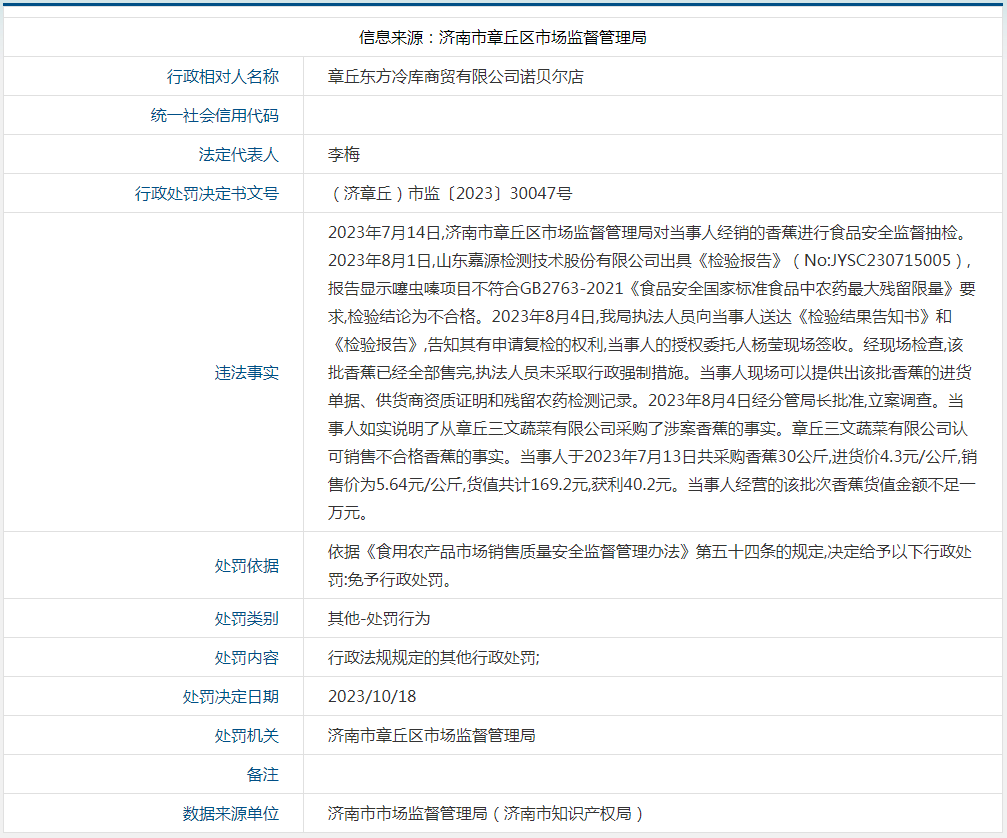Click the line with '货值共计169.2元,获利40.2元'
This screenshot has height=838, width=1007.
coord(652,485)
